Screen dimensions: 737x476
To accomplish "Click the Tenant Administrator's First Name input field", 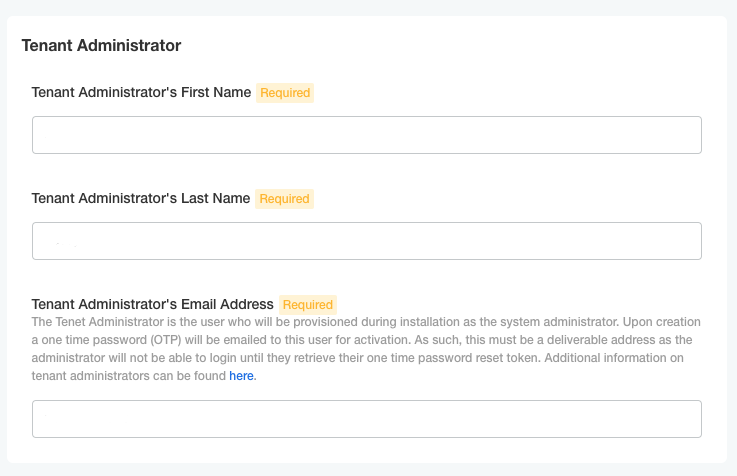I will [x=366, y=135].
